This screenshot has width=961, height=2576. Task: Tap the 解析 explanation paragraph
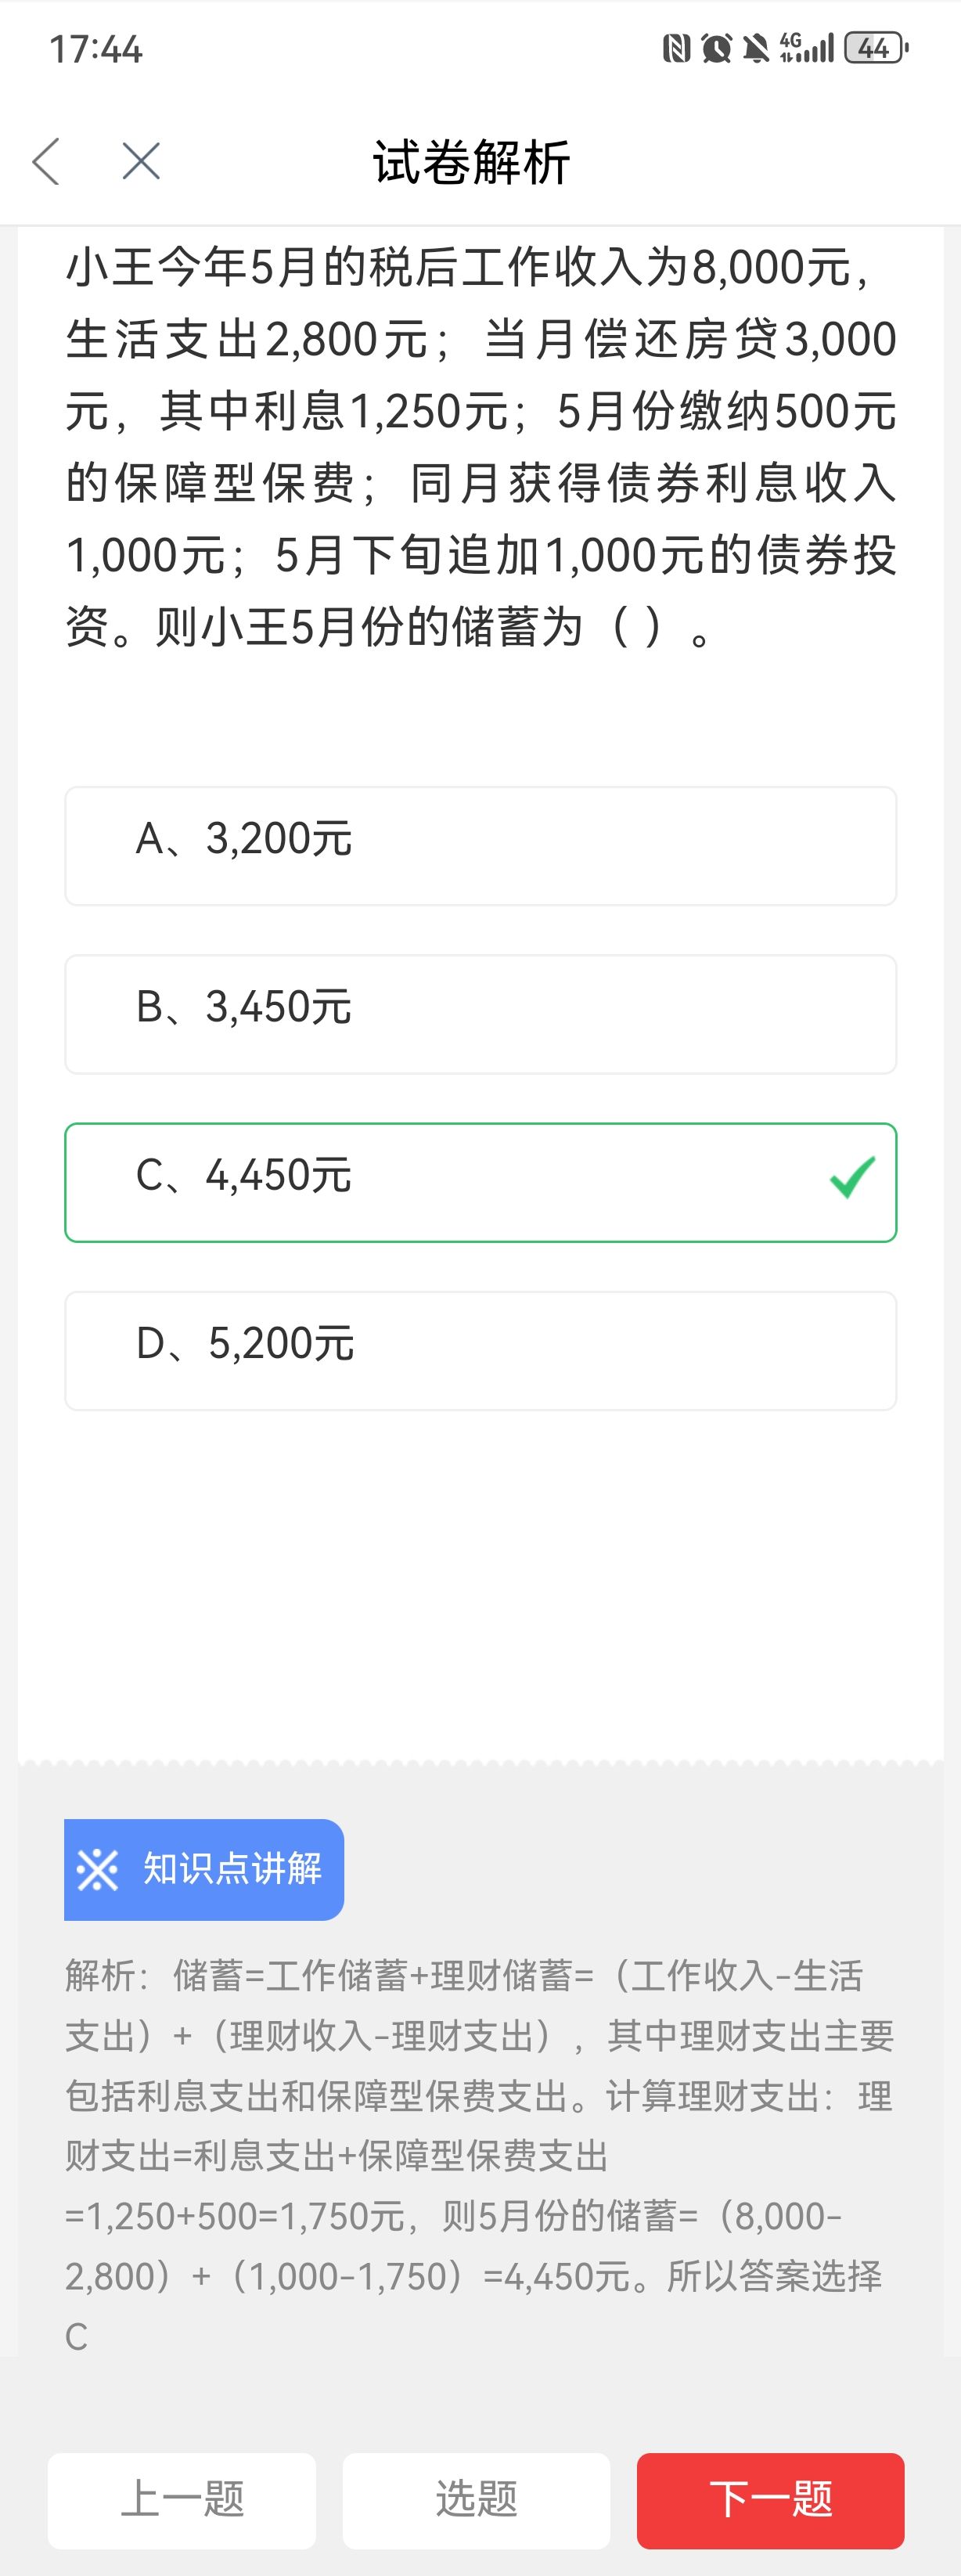480,2154
